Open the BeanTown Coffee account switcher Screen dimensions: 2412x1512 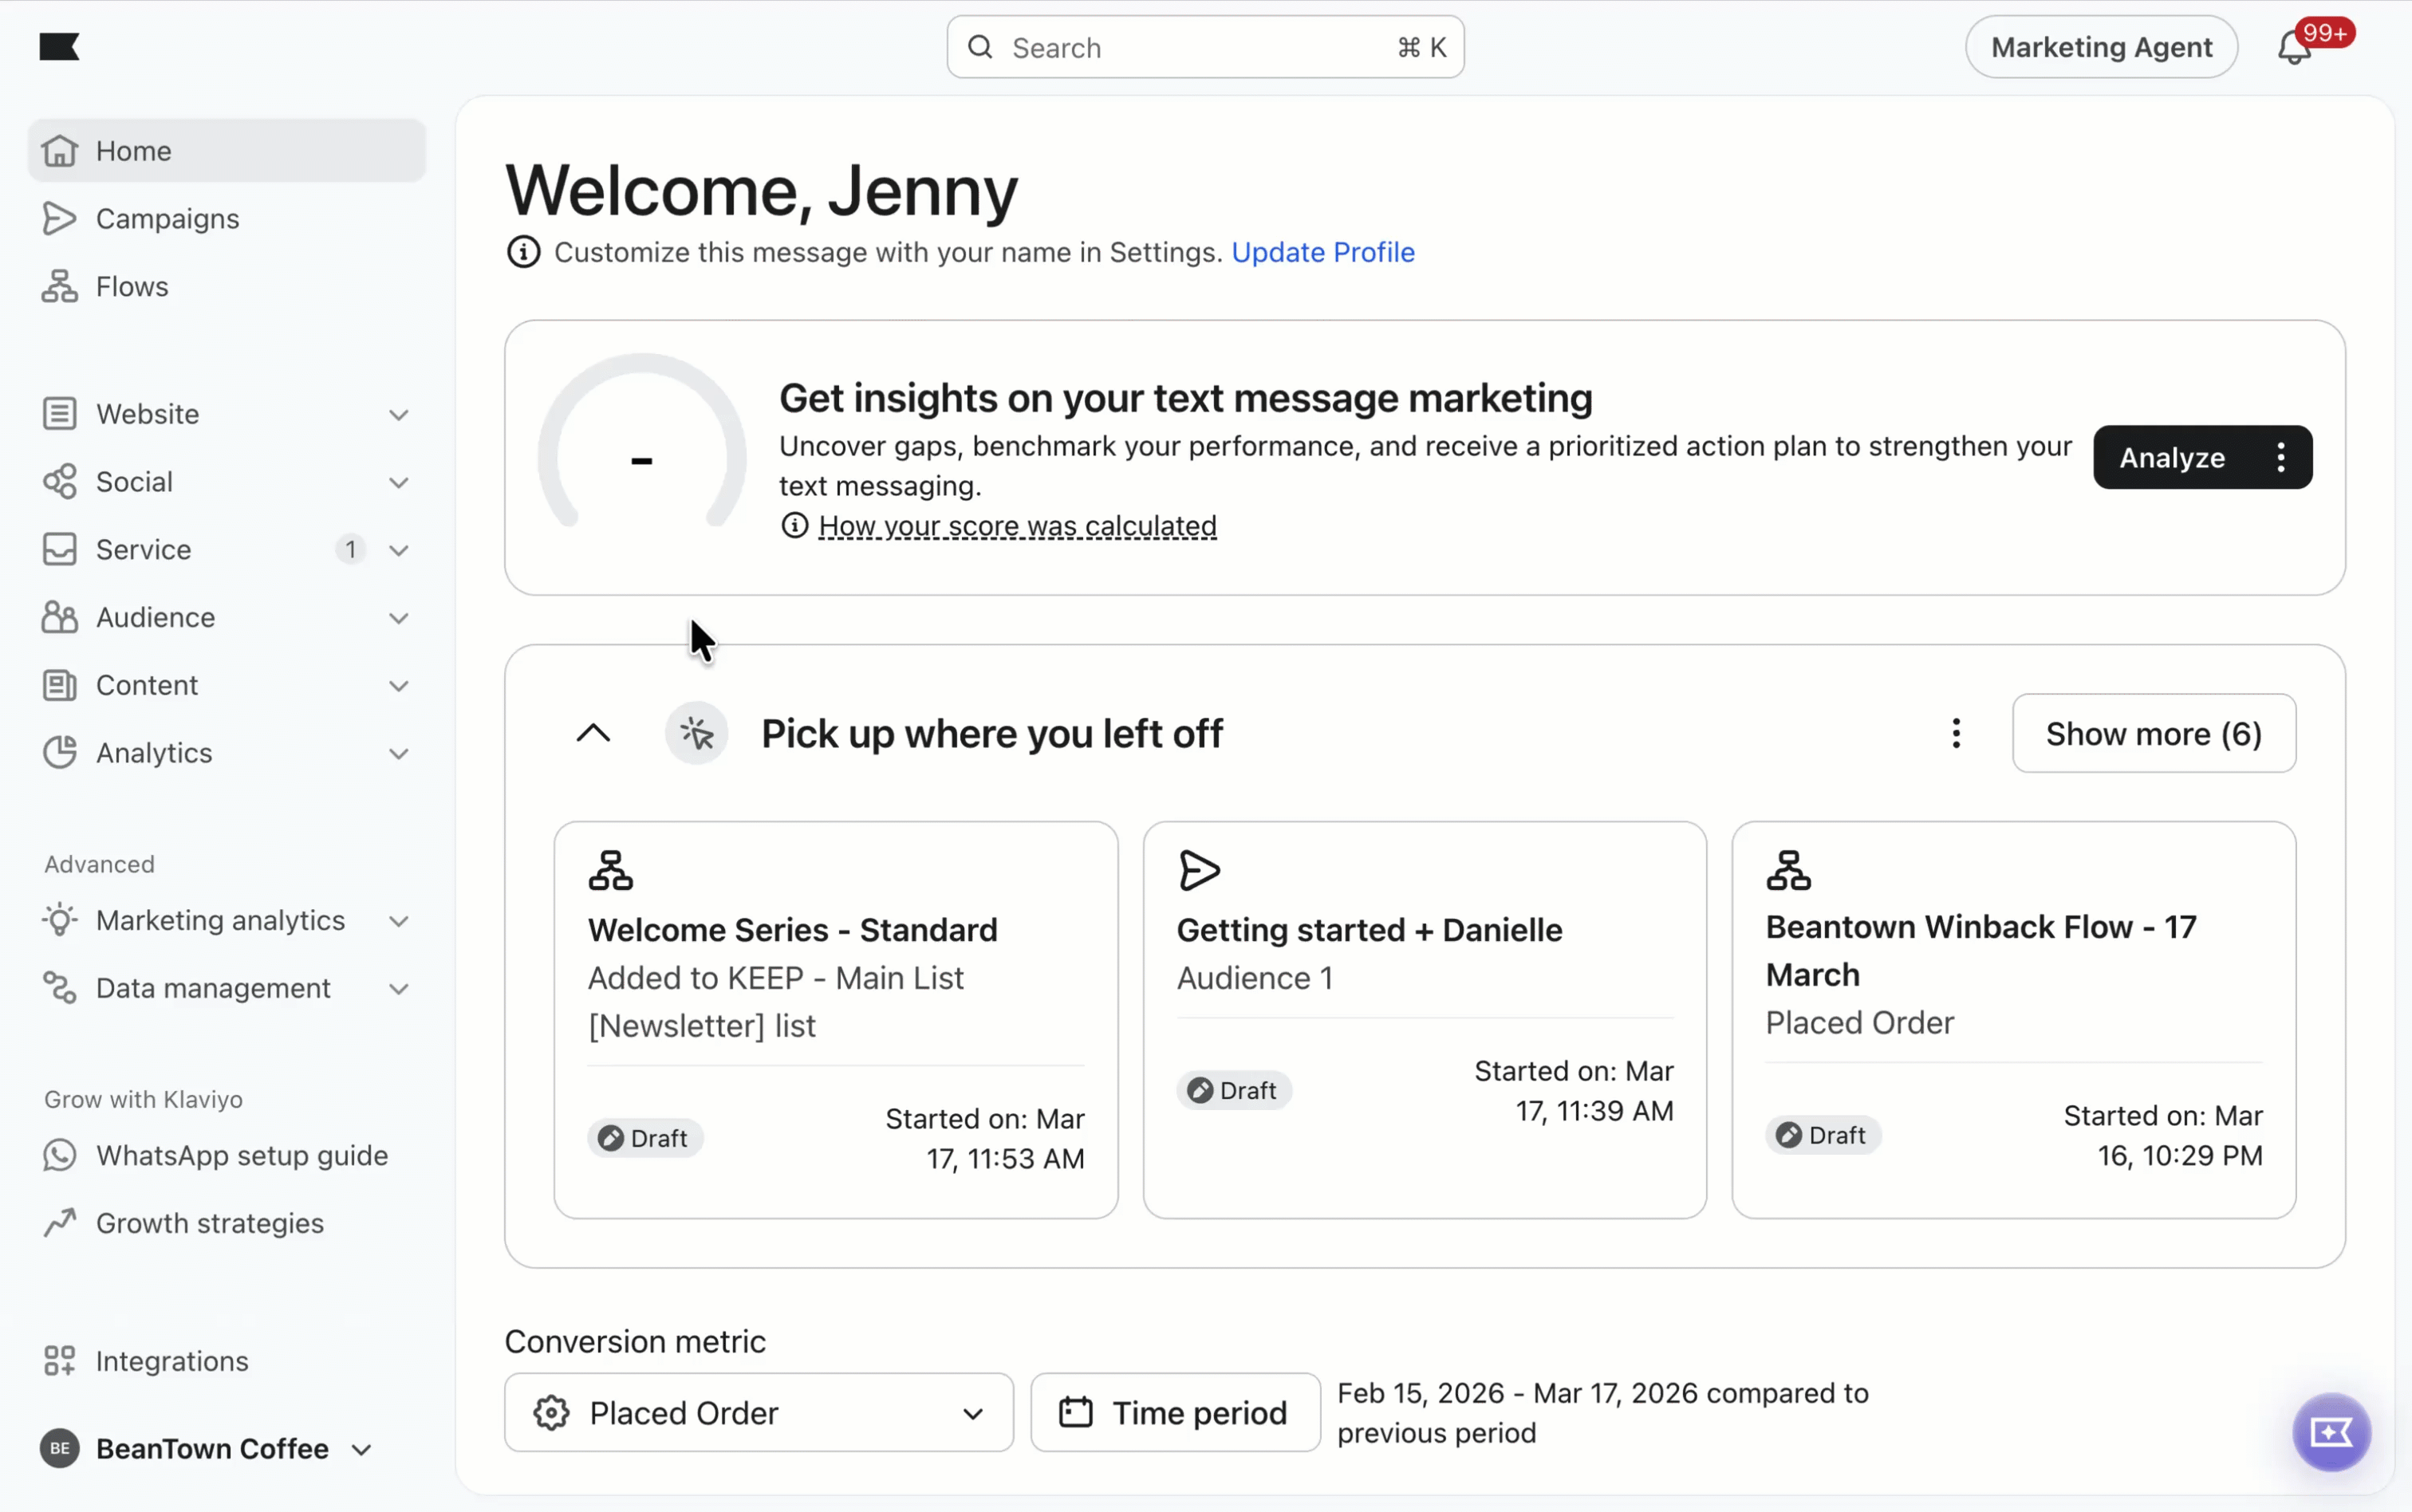[x=207, y=1448]
